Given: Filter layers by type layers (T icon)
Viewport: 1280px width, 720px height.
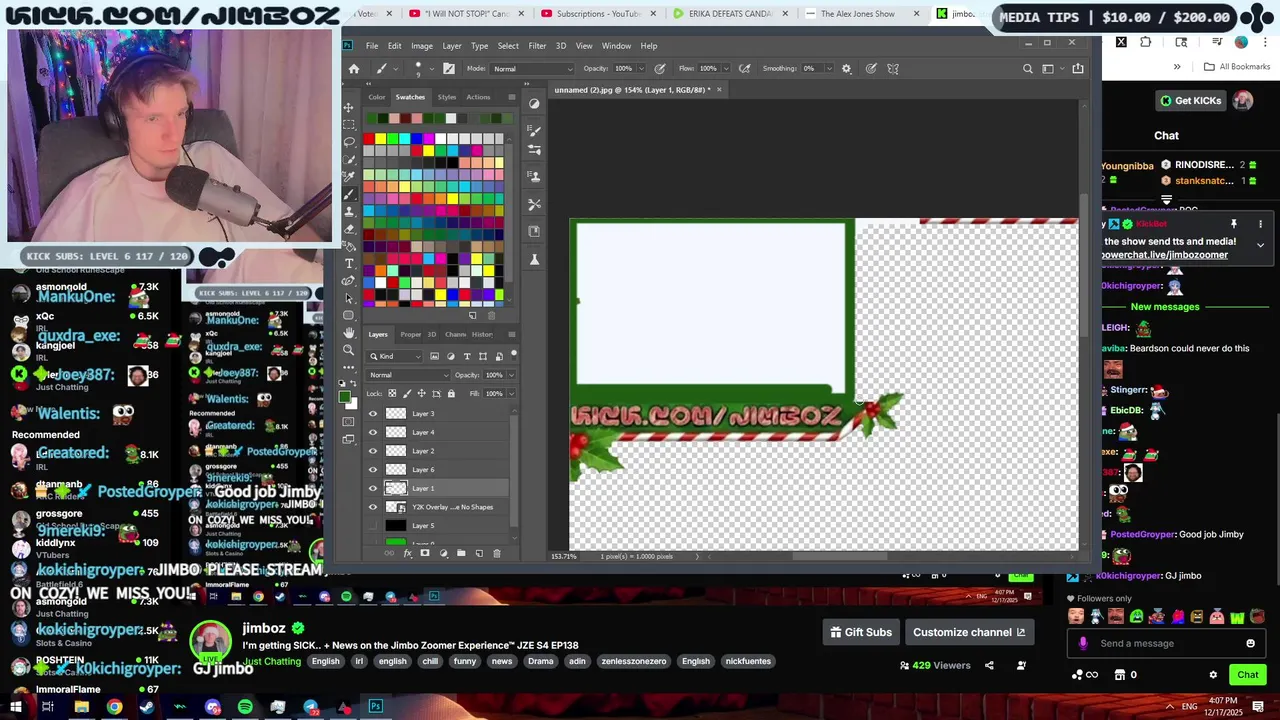Looking at the screenshot, I should (x=467, y=356).
